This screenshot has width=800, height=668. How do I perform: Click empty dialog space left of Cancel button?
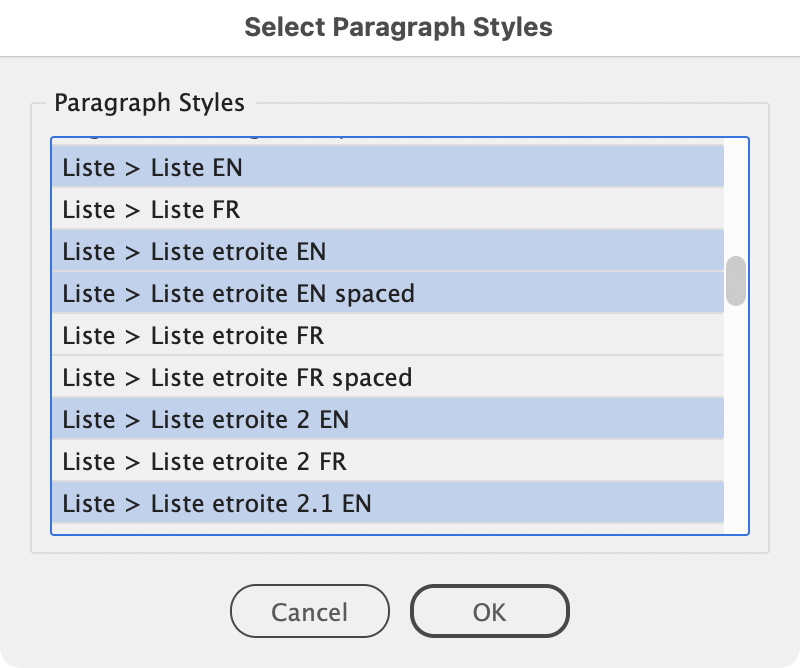click(x=120, y=611)
